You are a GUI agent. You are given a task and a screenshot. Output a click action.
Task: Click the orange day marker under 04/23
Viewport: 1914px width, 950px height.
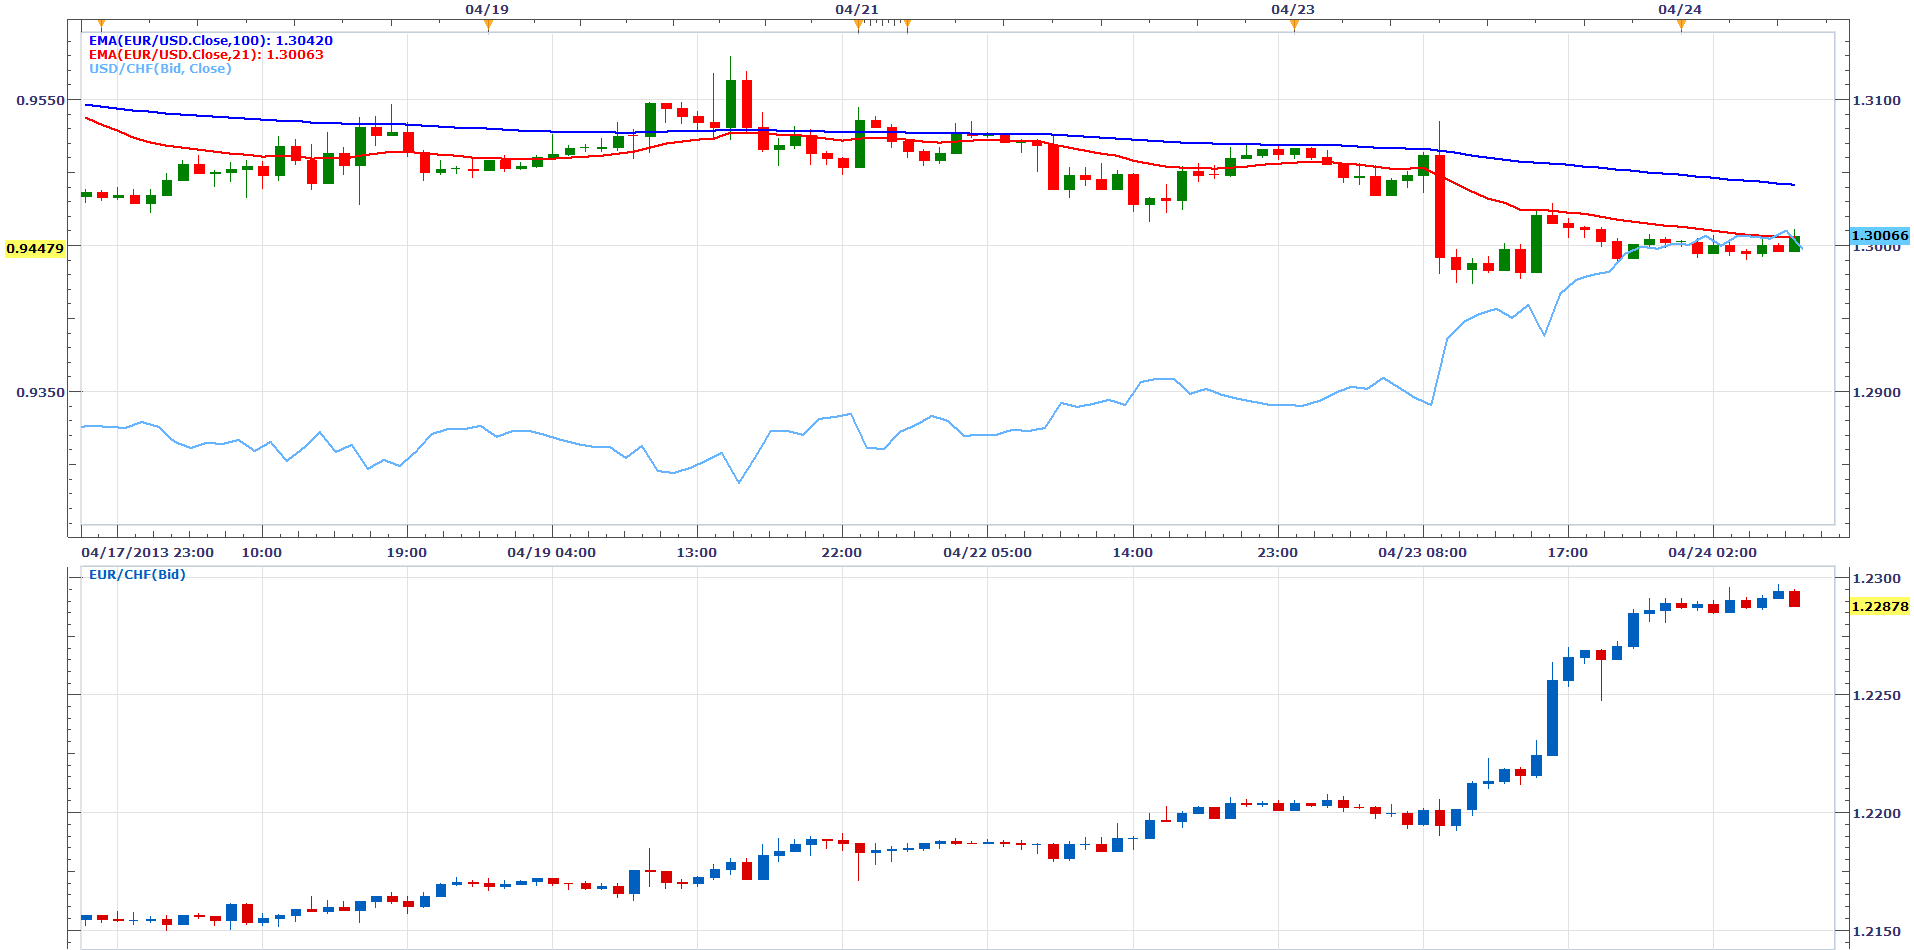click(x=1294, y=26)
